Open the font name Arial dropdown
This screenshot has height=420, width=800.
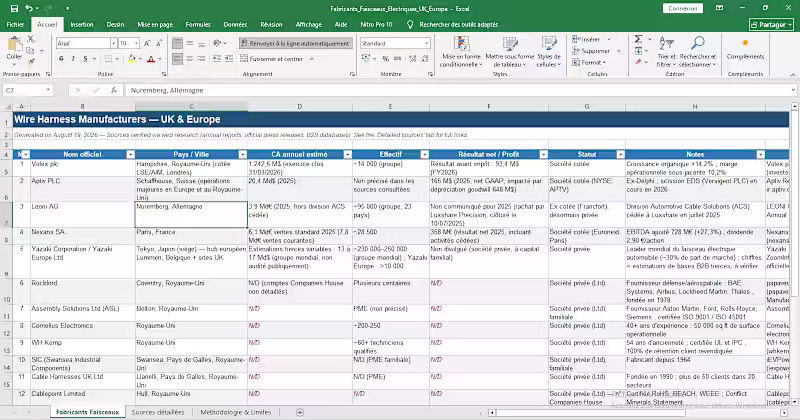tap(114, 43)
